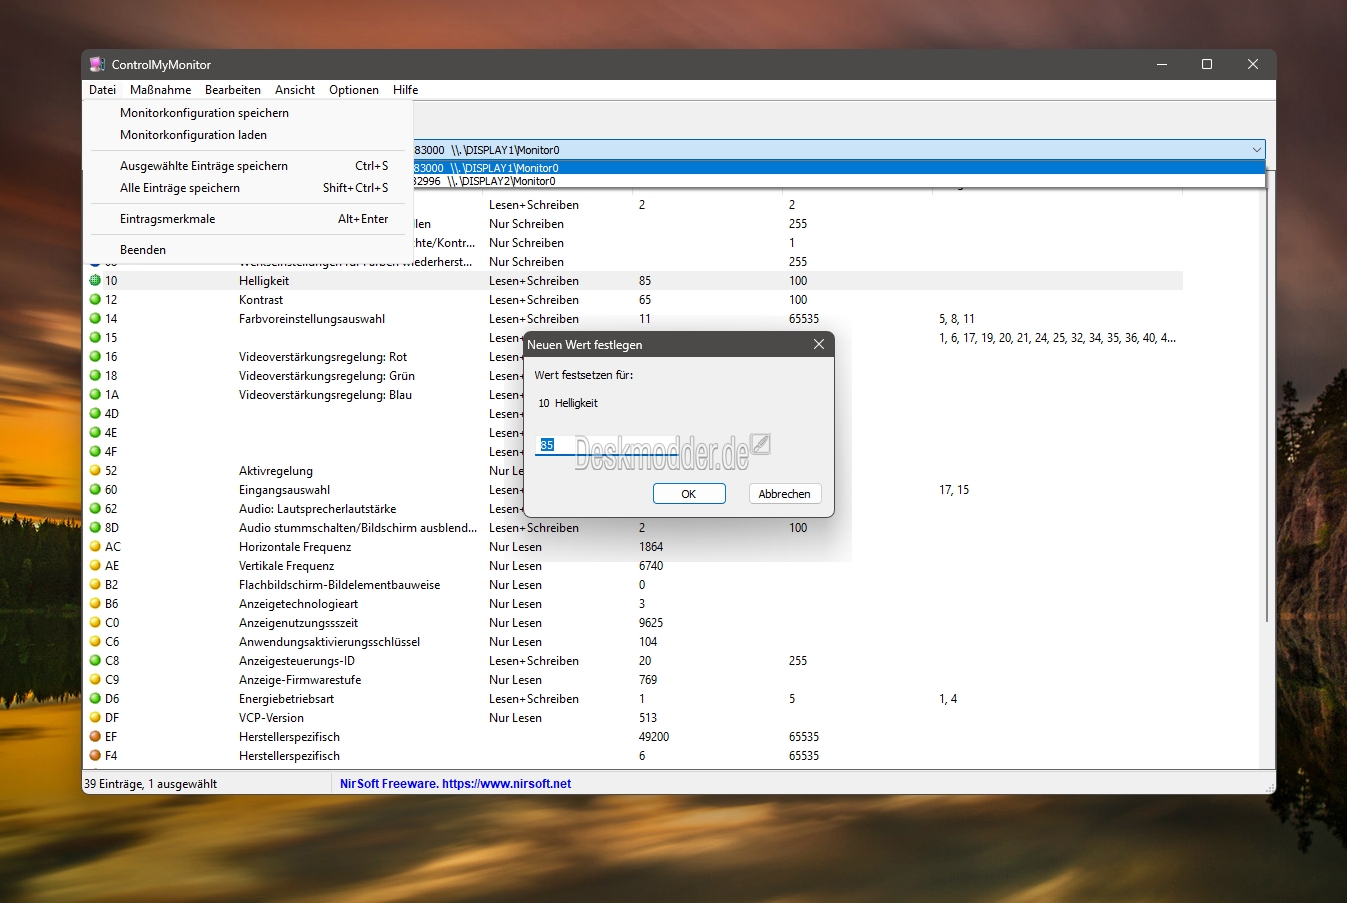1347x903 pixels.
Task: Close the Neuen Wert festlegen dialog
Action: (x=818, y=344)
